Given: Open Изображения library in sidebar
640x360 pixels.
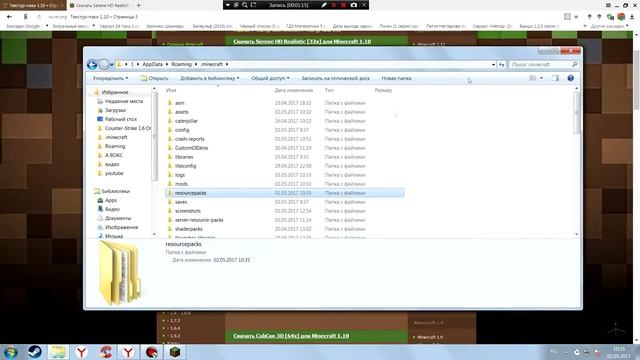Looking at the screenshot, I should tap(121, 227).
